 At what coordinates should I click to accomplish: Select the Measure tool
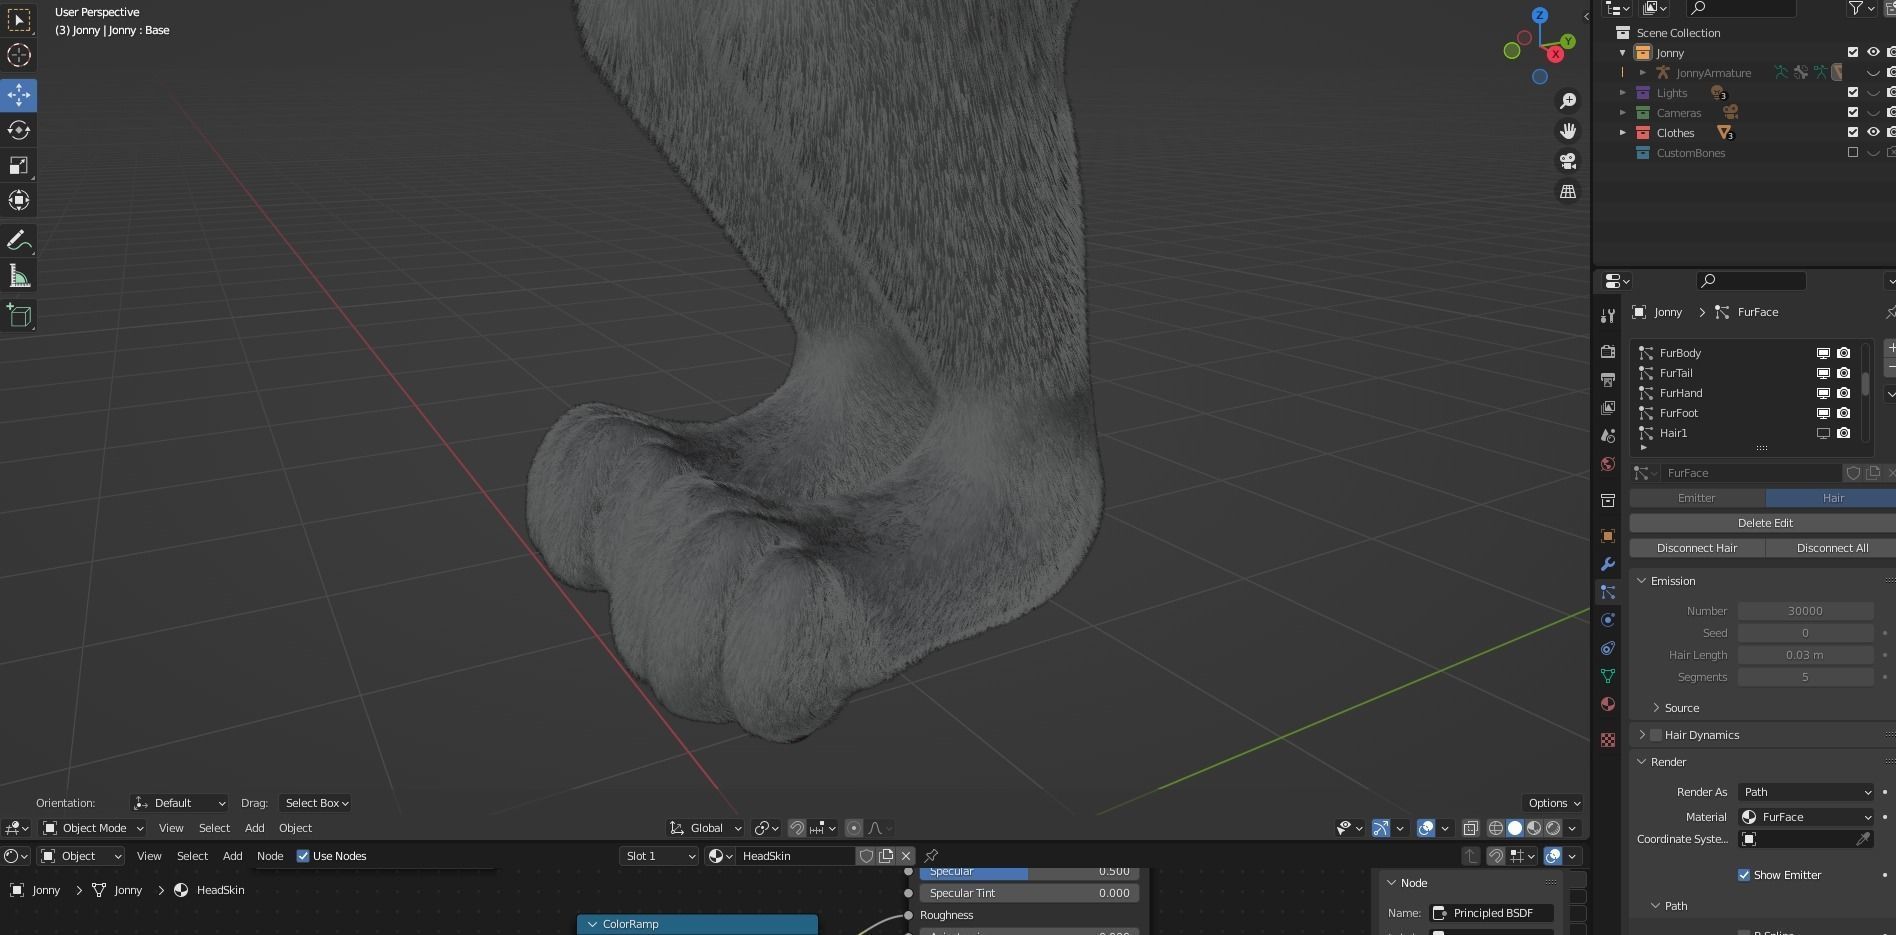click(x=19, y=276)
